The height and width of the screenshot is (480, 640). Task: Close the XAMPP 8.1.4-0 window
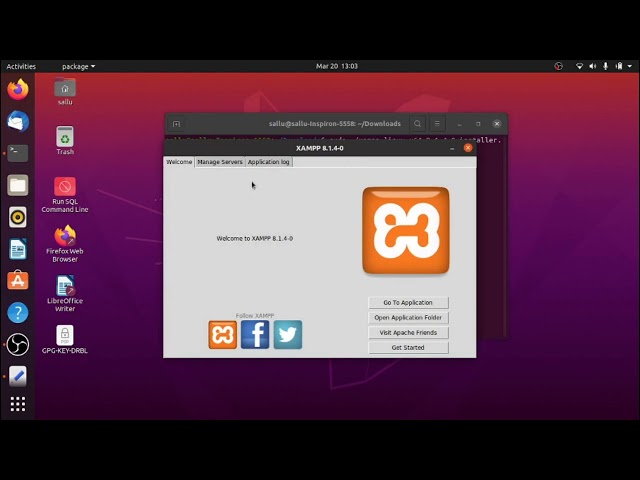pos(468,148)
